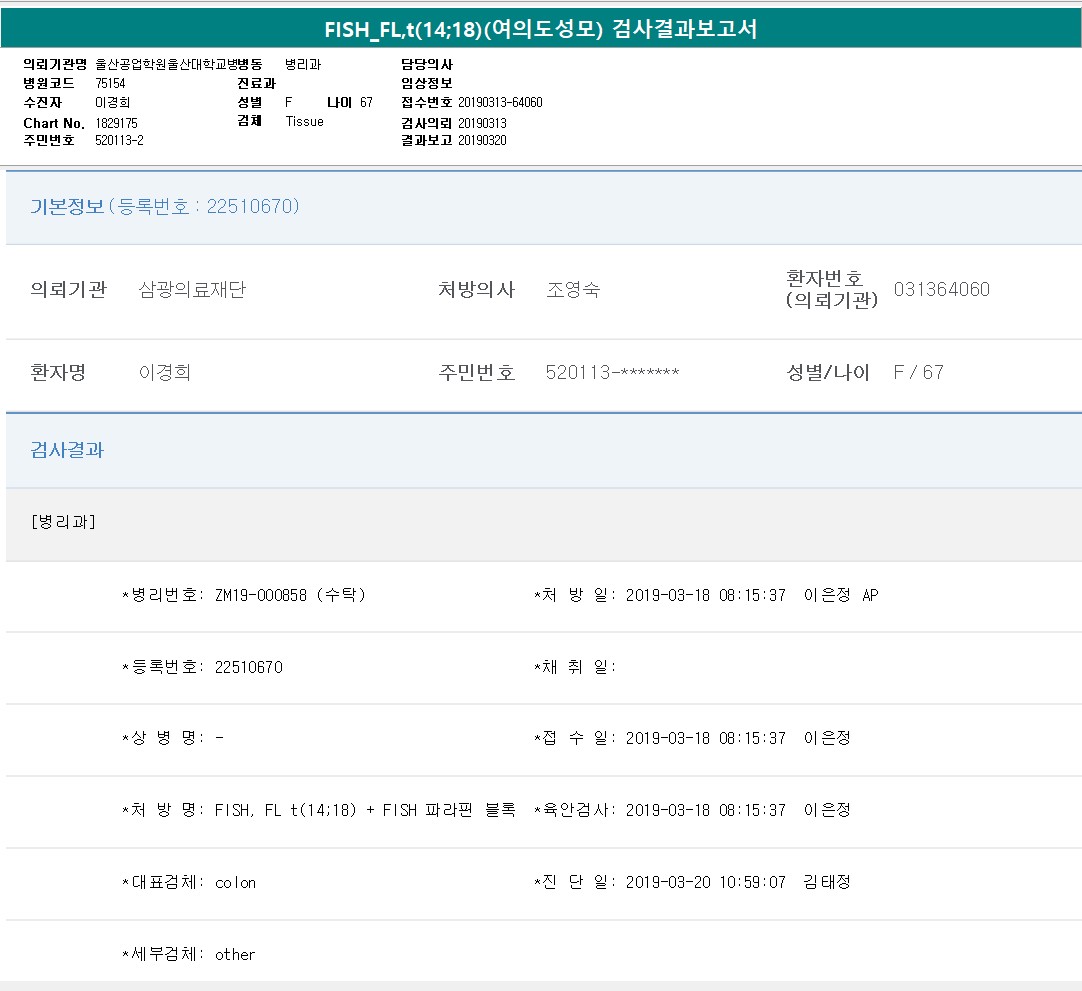Click 의뢰기관 value 삼광의료재단
Screen dimensions: 1082x991
click(x=193, y=289)
